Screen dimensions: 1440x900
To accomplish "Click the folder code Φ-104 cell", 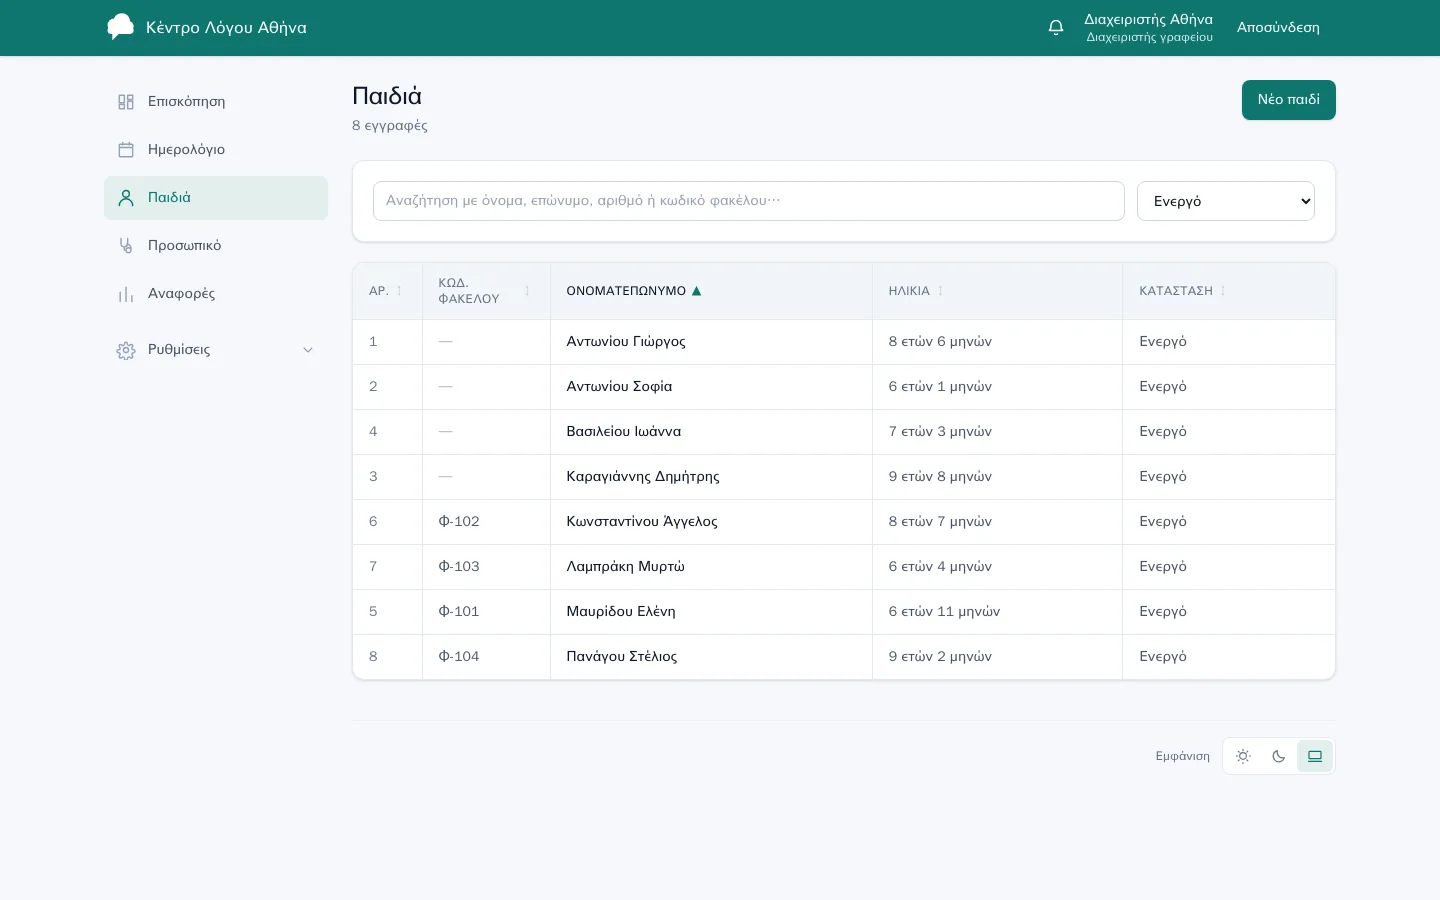I will tap(486, 657).
